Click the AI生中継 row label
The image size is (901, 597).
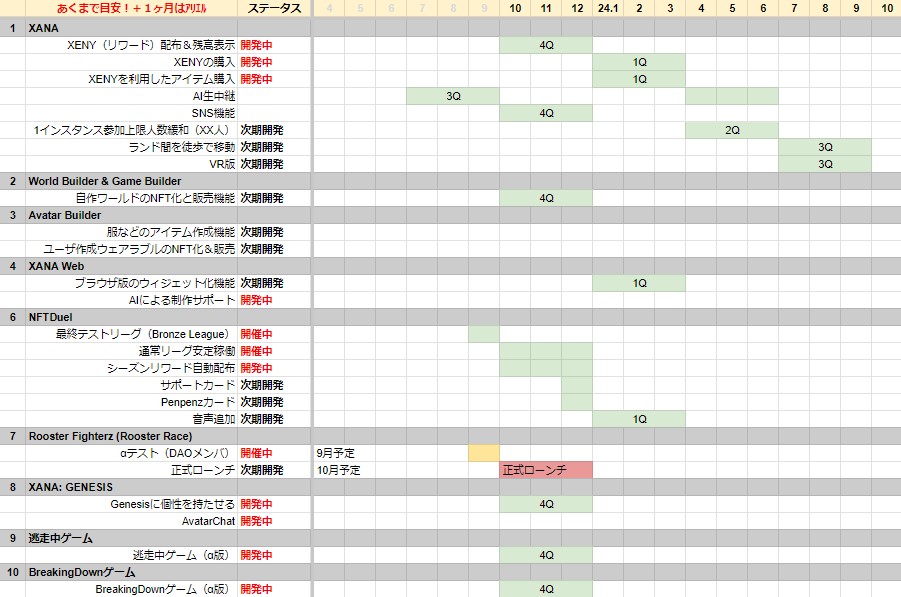click(x=214, y=96)
